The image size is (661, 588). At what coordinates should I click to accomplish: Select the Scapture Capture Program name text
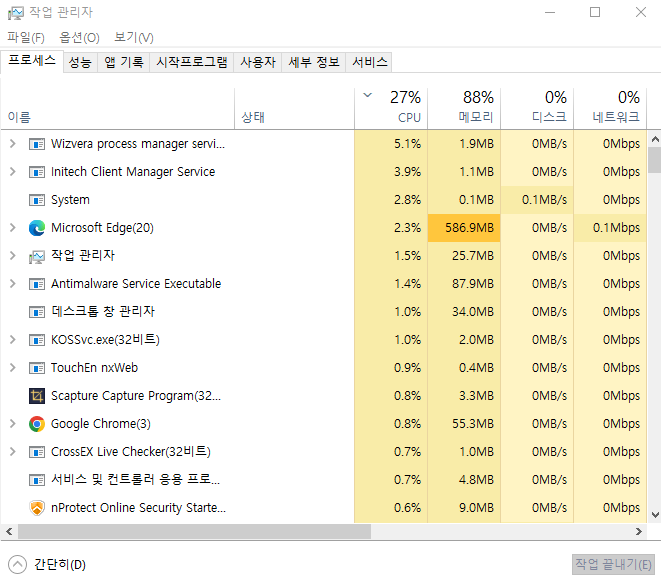click(x=136, y=396)
